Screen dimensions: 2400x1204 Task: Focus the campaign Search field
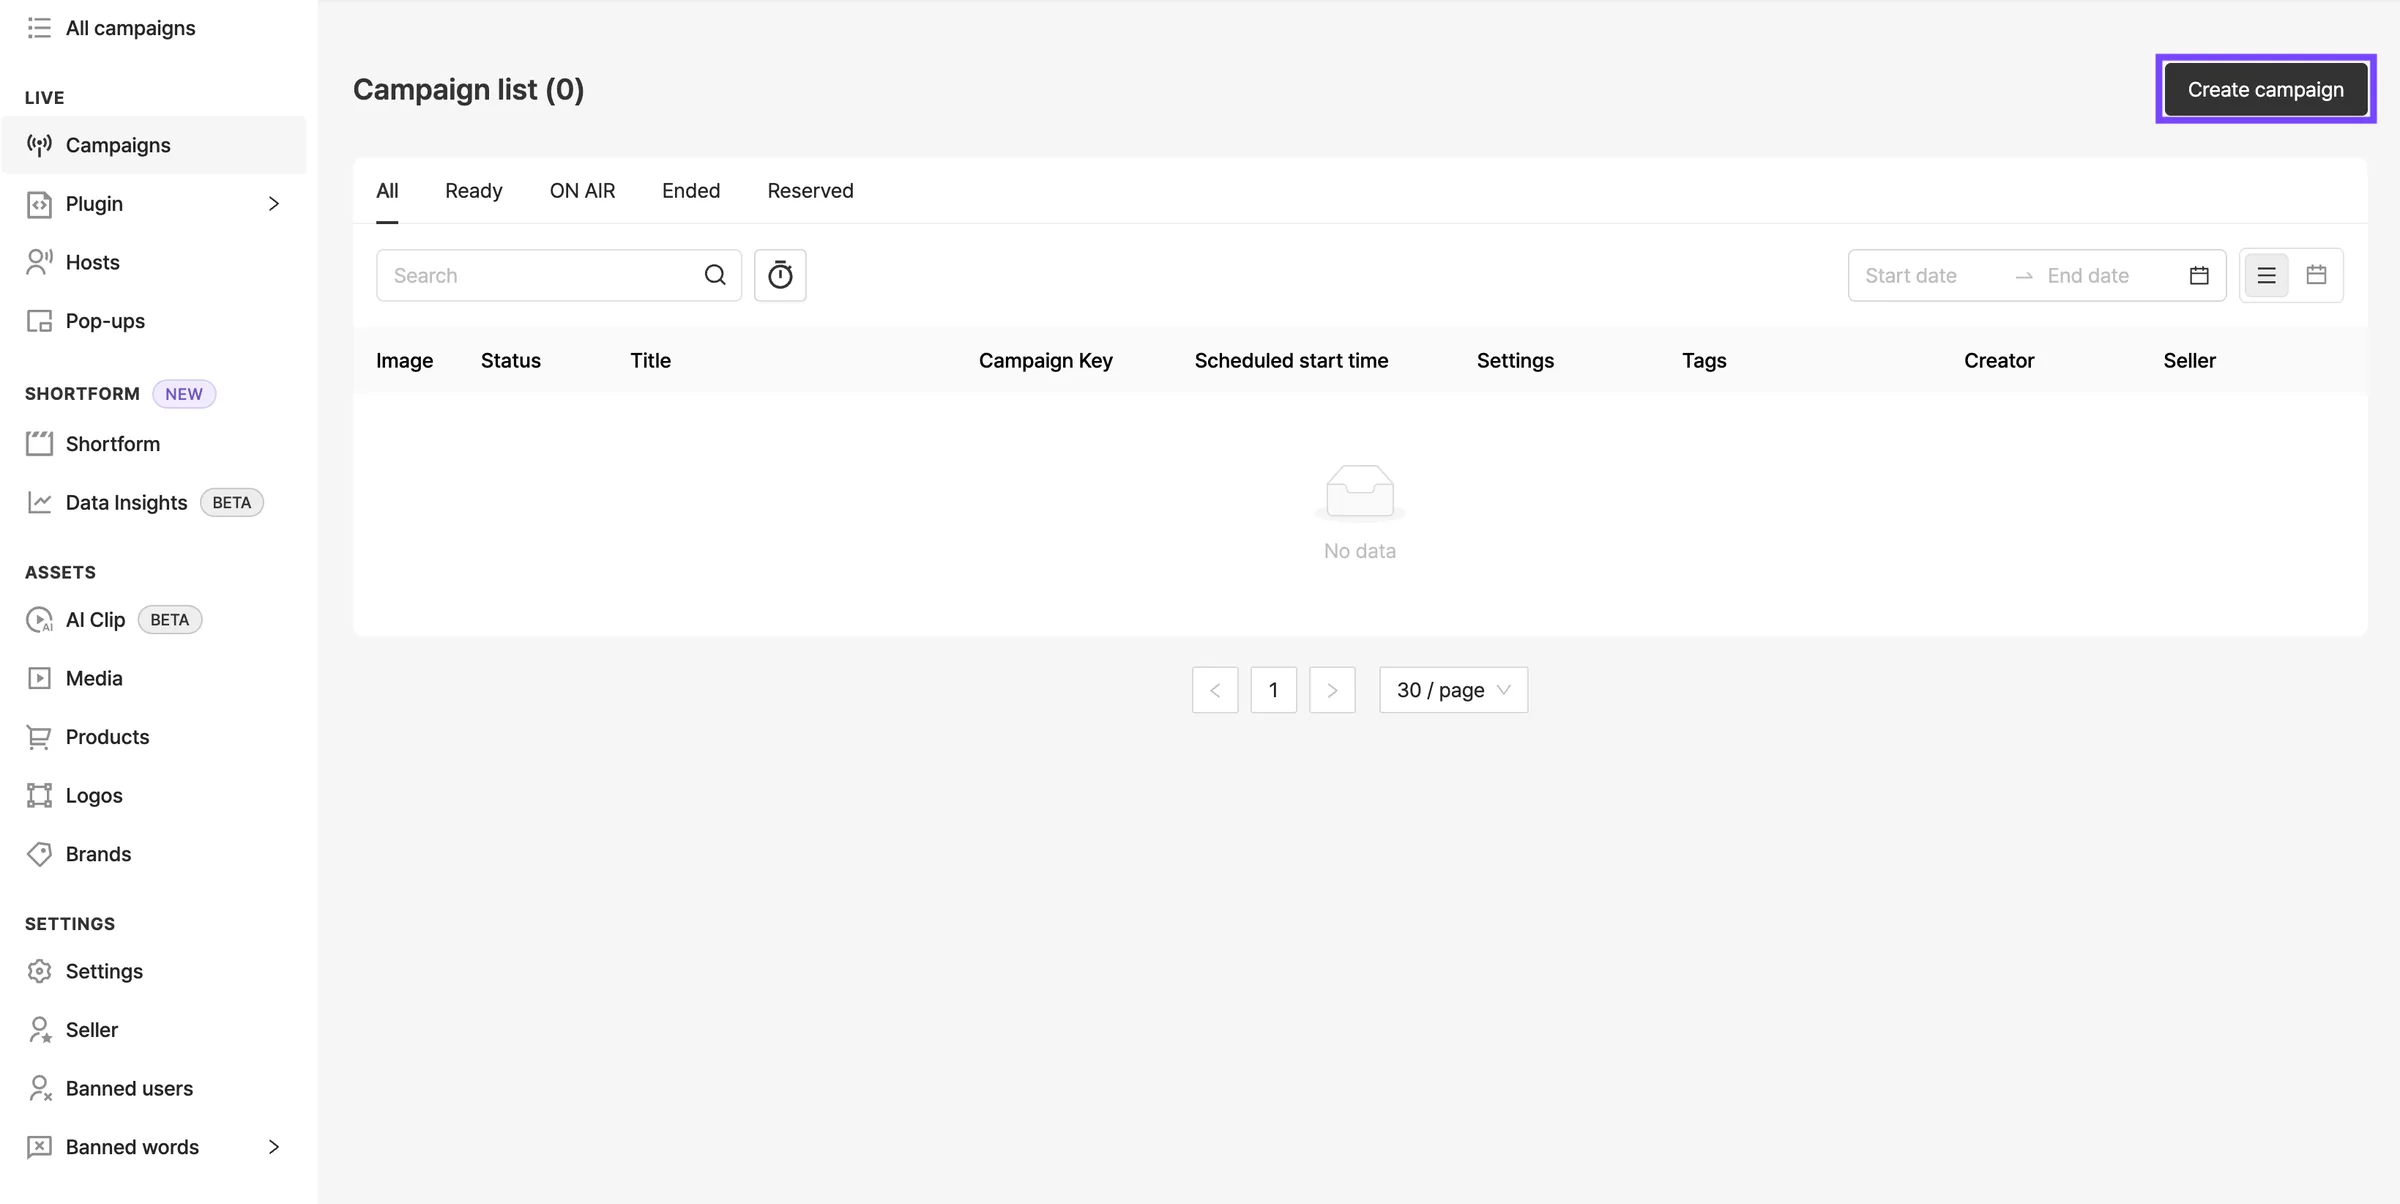tap(559, 275)
